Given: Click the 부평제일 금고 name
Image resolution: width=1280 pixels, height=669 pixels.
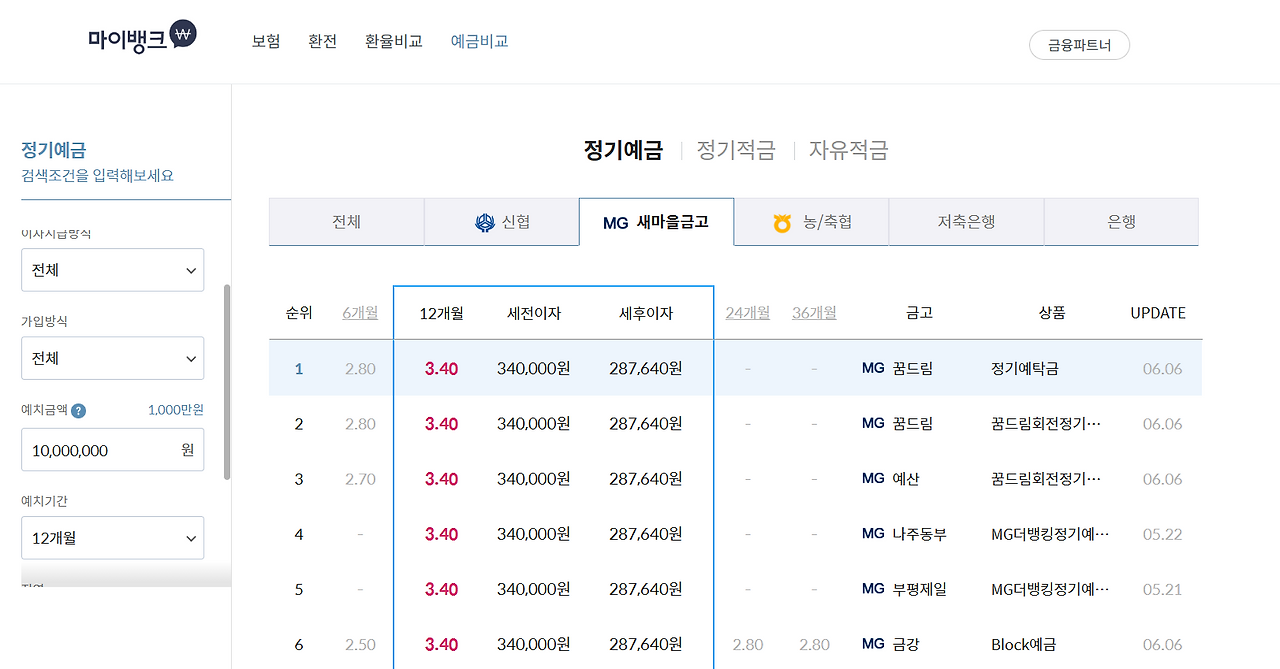Looking at the screenshot, I should tap(919, 589).
